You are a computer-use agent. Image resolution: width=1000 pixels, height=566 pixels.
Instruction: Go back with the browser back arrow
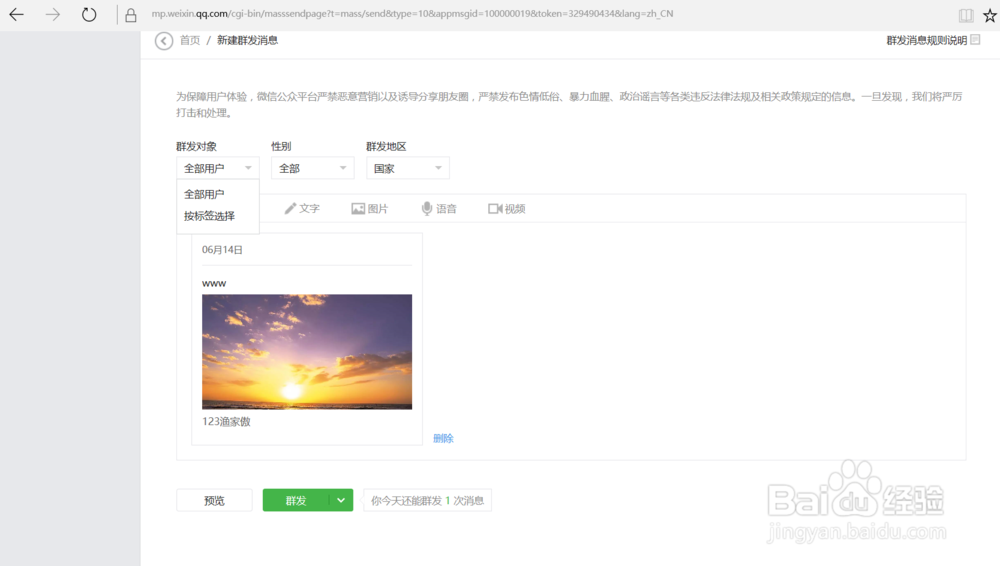click(16, 14)
